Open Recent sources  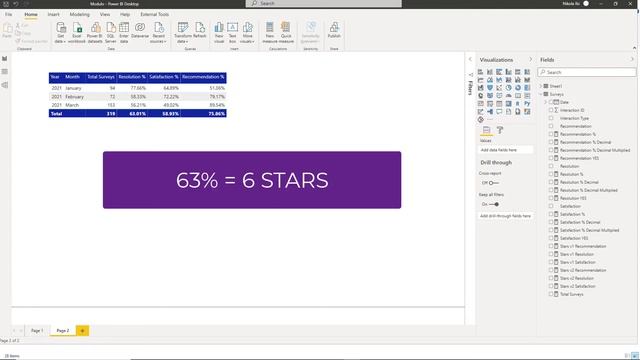[x=158, y=33]
